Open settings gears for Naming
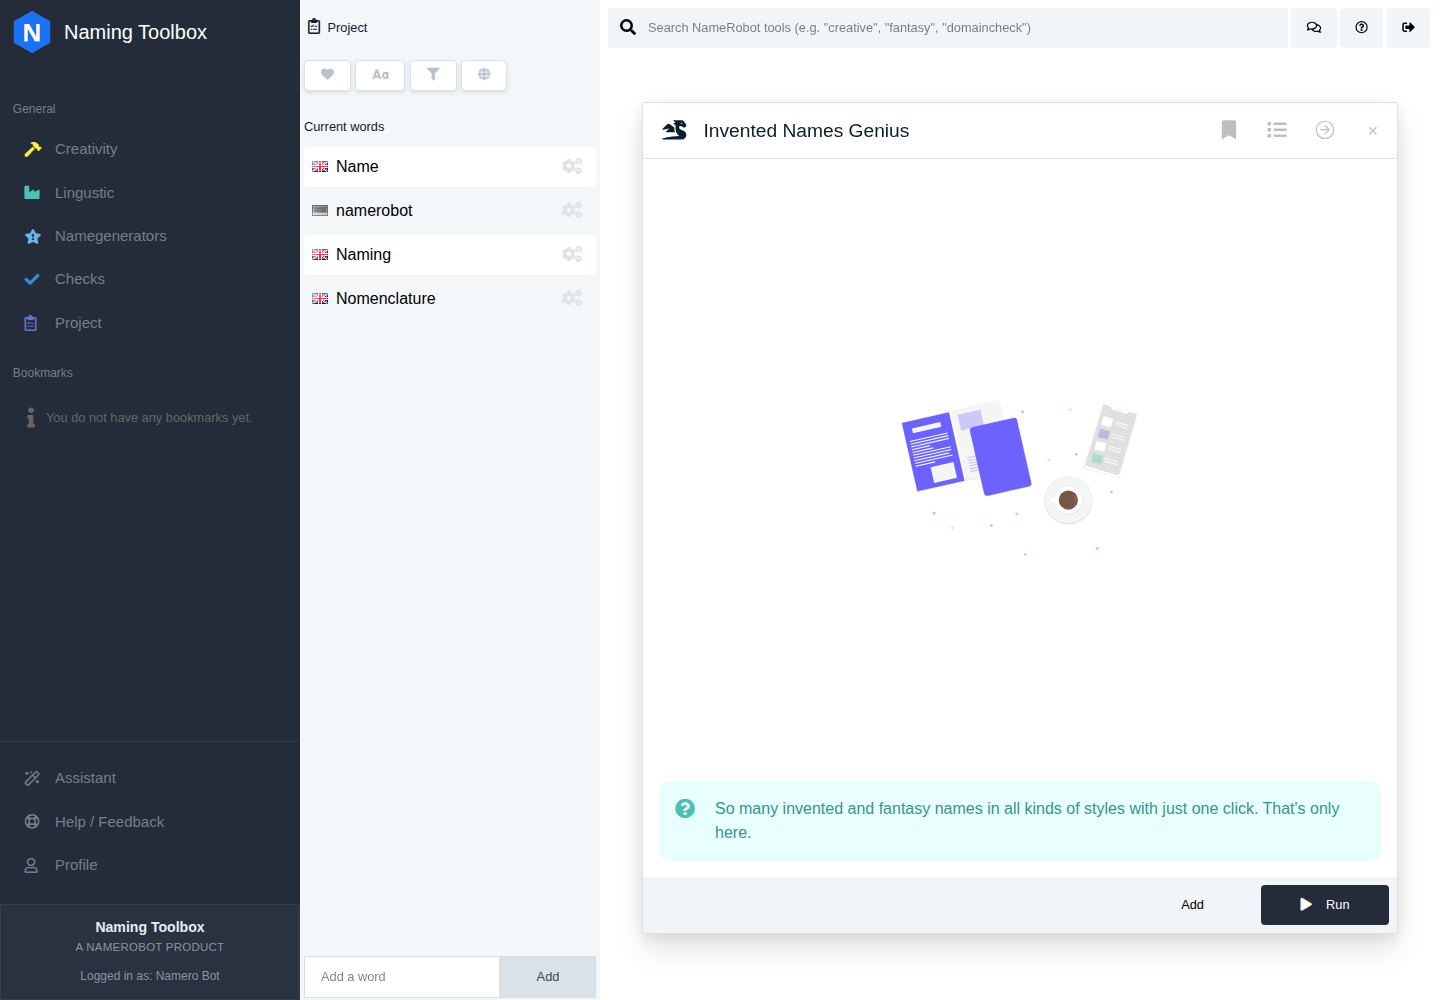The height and width of the screenshot is (1000, 1440). pos(572,255)
